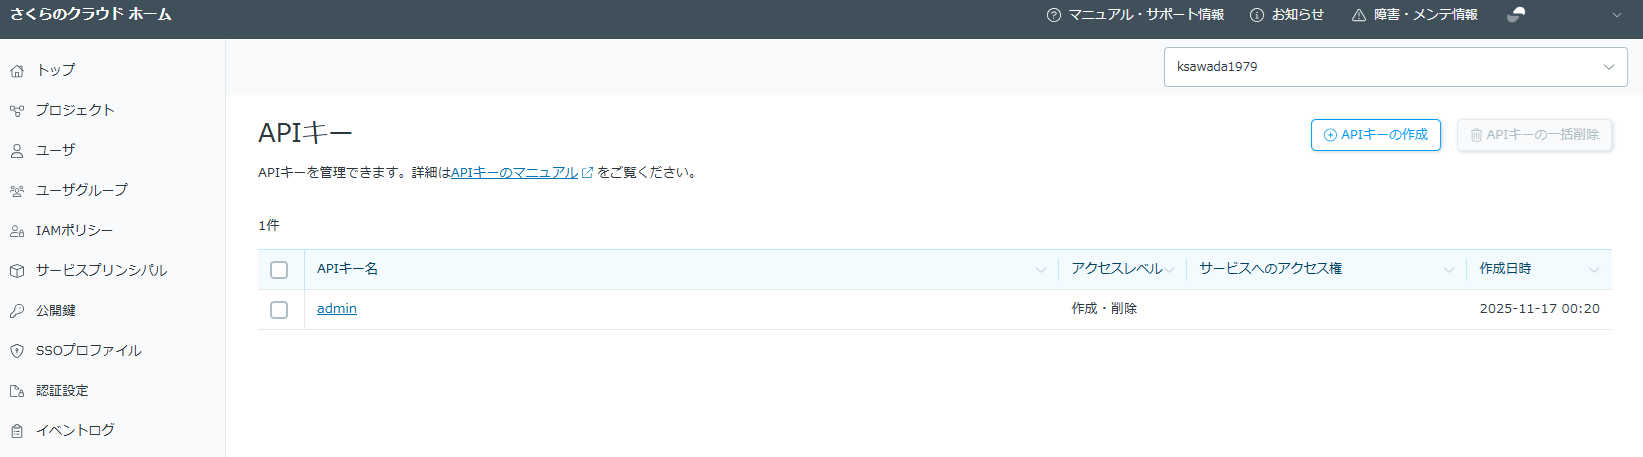Image resolution: width=1643 pixels, height=457 pixels.
Task: Click the 作成・削除 access level cell
Action: point(1104,309)
